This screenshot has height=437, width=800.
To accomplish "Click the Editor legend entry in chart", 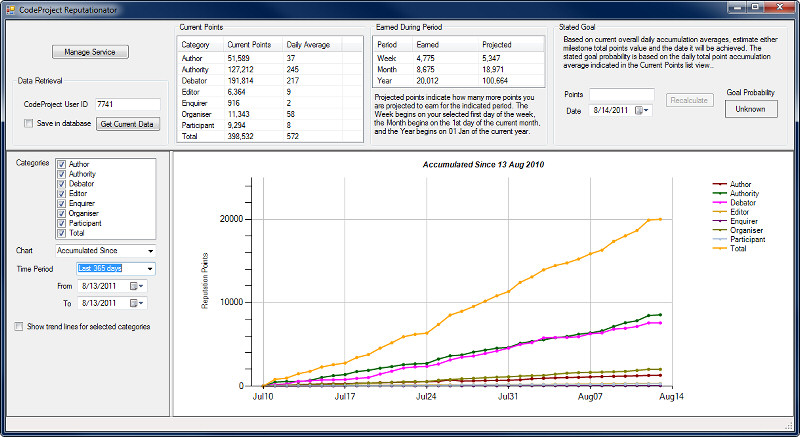I will tap(731, 212).
